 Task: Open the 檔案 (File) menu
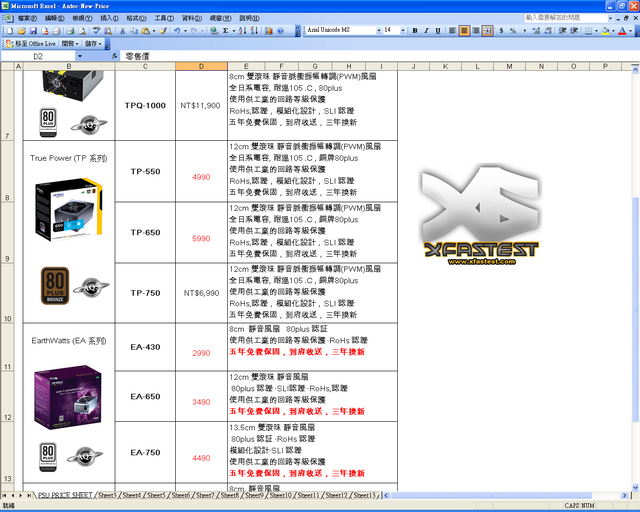point(27,18)
